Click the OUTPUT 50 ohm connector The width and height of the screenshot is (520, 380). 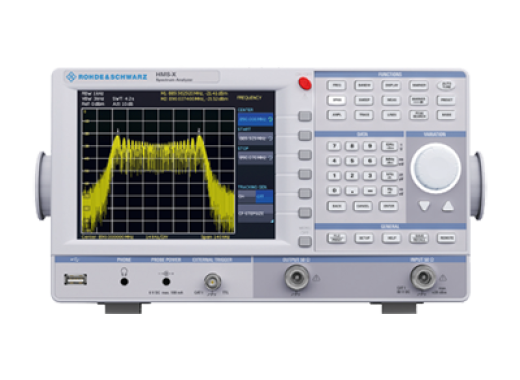(296, 277)
